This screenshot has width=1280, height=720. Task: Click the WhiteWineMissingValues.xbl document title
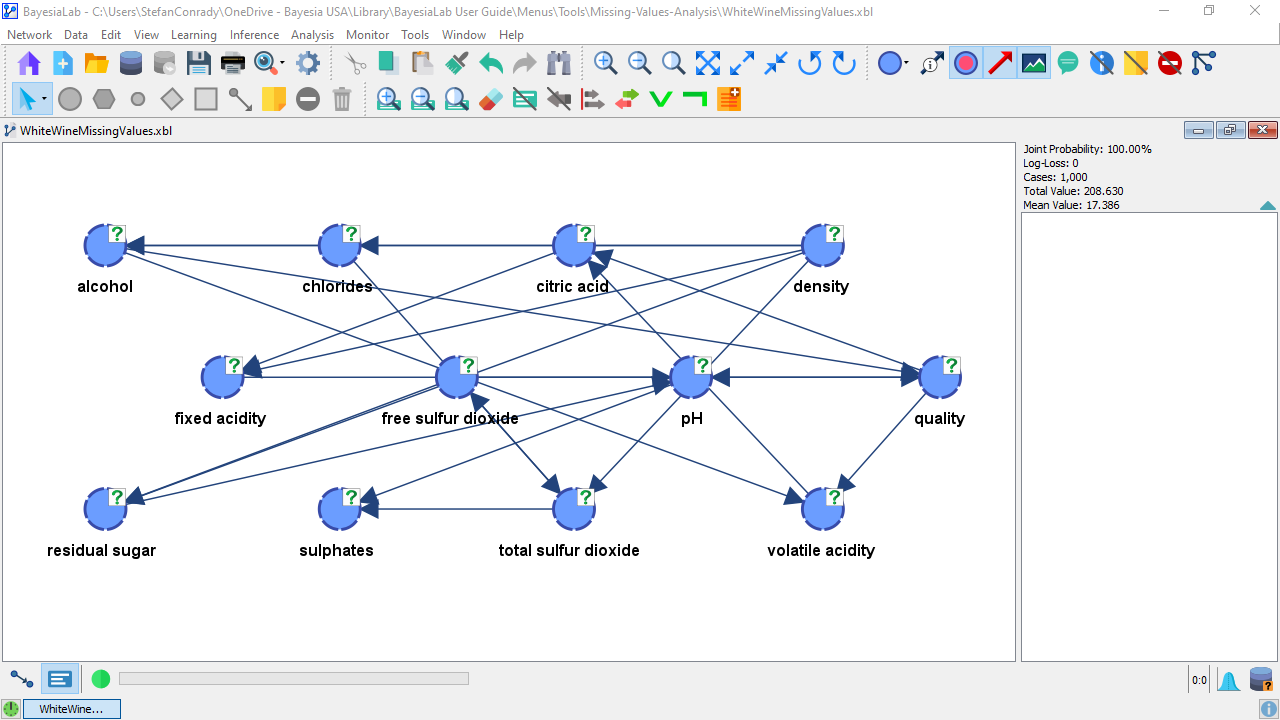point(95,131)
